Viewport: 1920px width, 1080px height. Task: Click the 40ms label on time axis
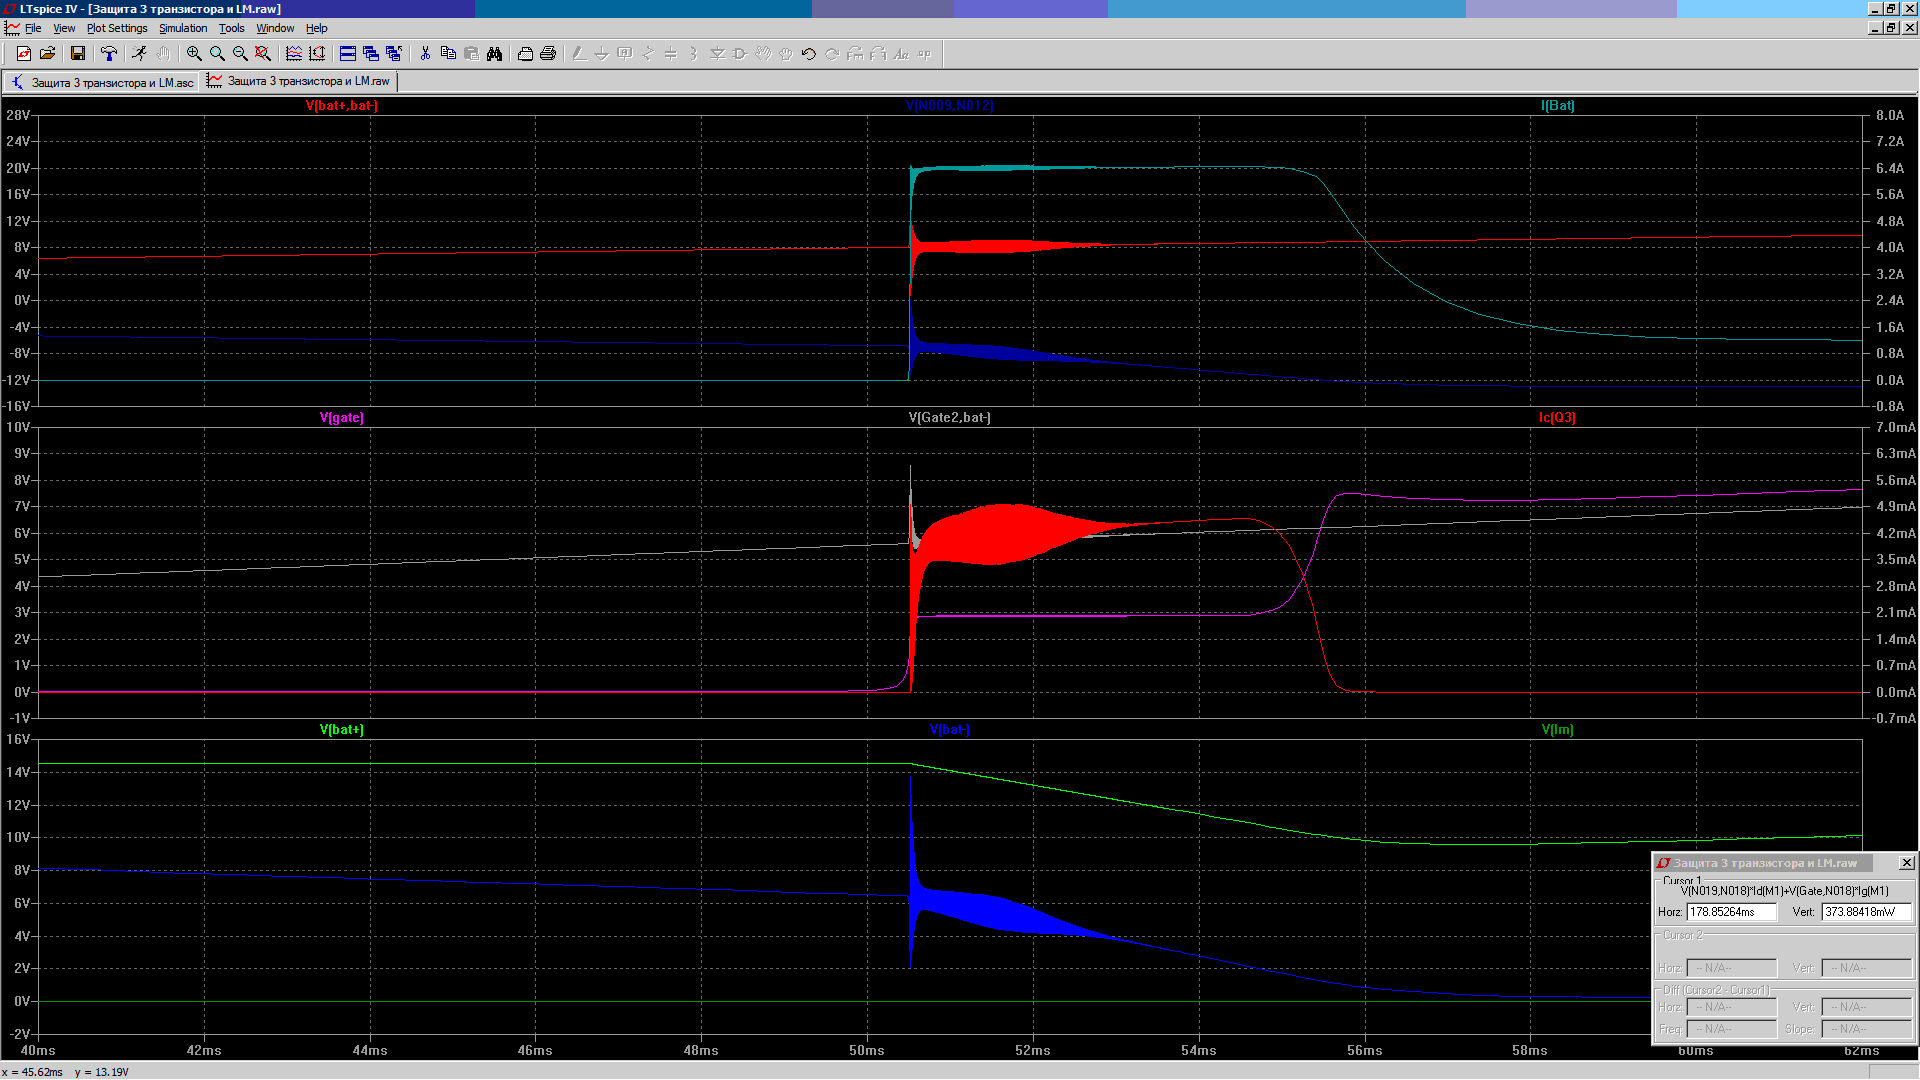tap(38, 1050)
